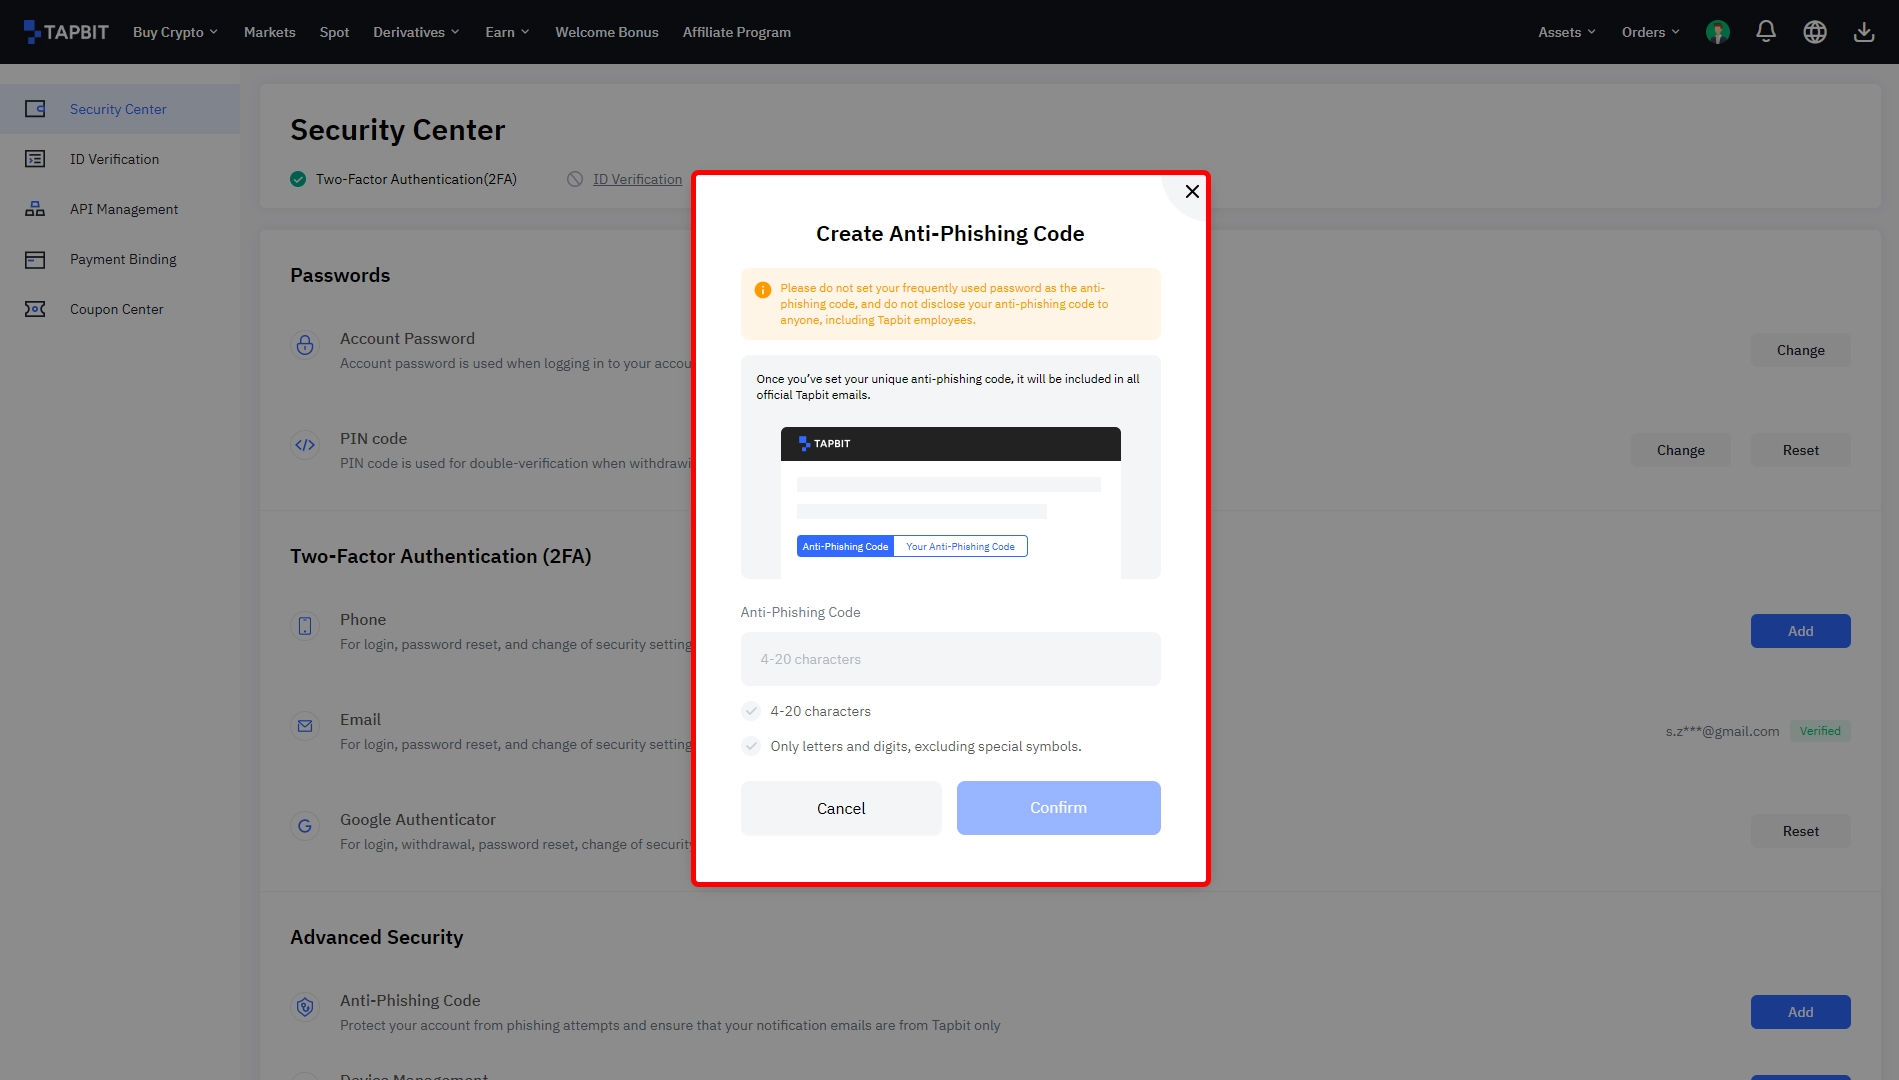
Task: Click Change for PIN code
Action: click(x=1680, y=450)
